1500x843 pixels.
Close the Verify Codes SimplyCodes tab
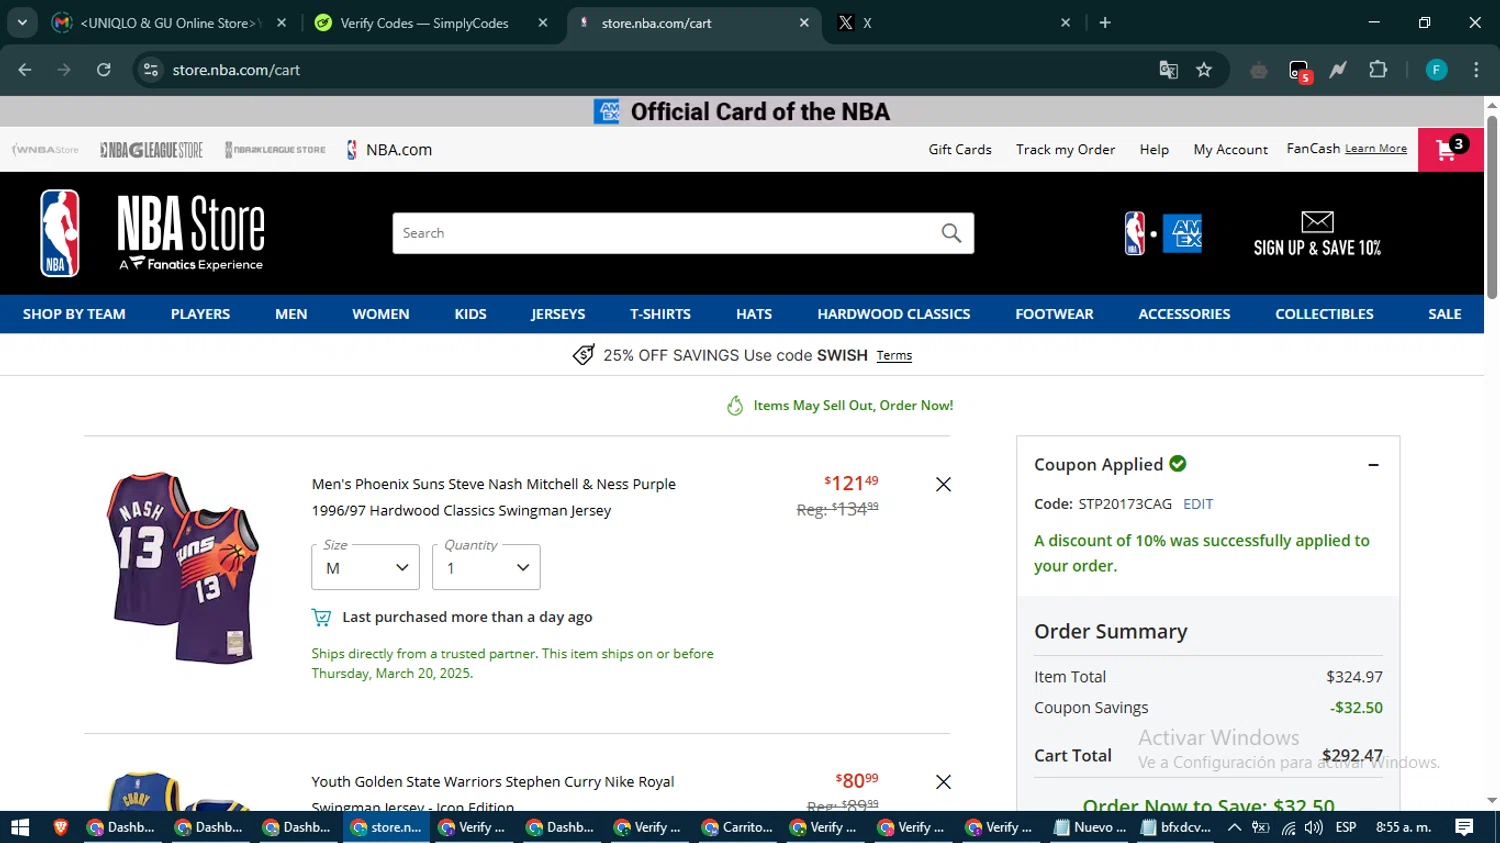pos(543,23)
